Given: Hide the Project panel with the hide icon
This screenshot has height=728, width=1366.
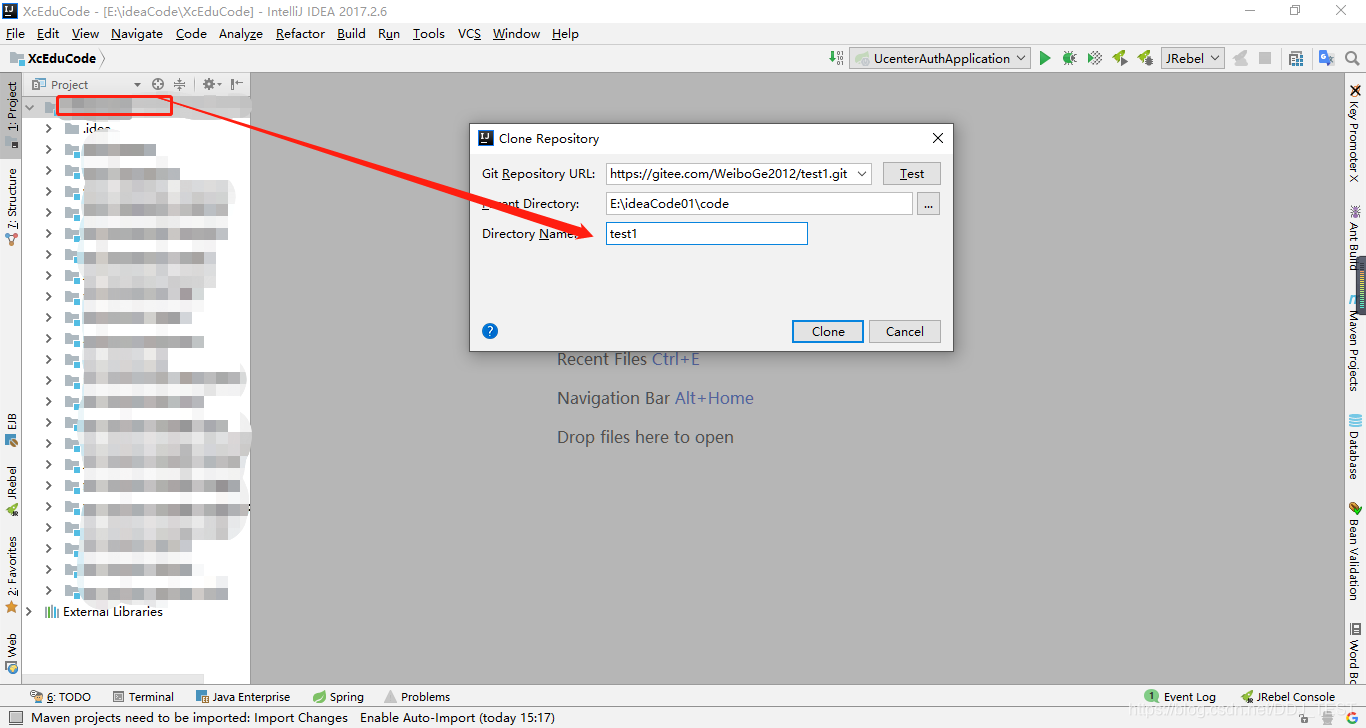Looking at the screenshot, I should (236, 84).
